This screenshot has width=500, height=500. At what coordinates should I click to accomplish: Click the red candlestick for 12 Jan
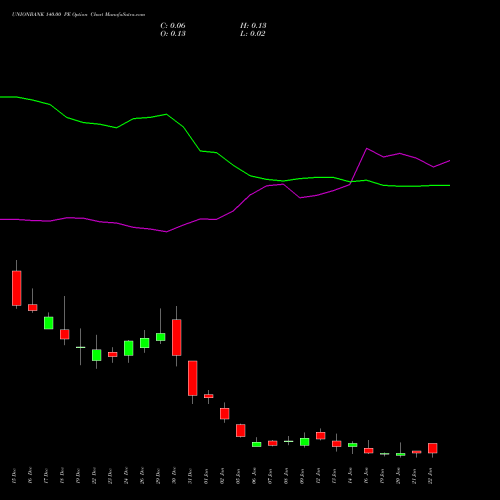[x=321, y=436]
